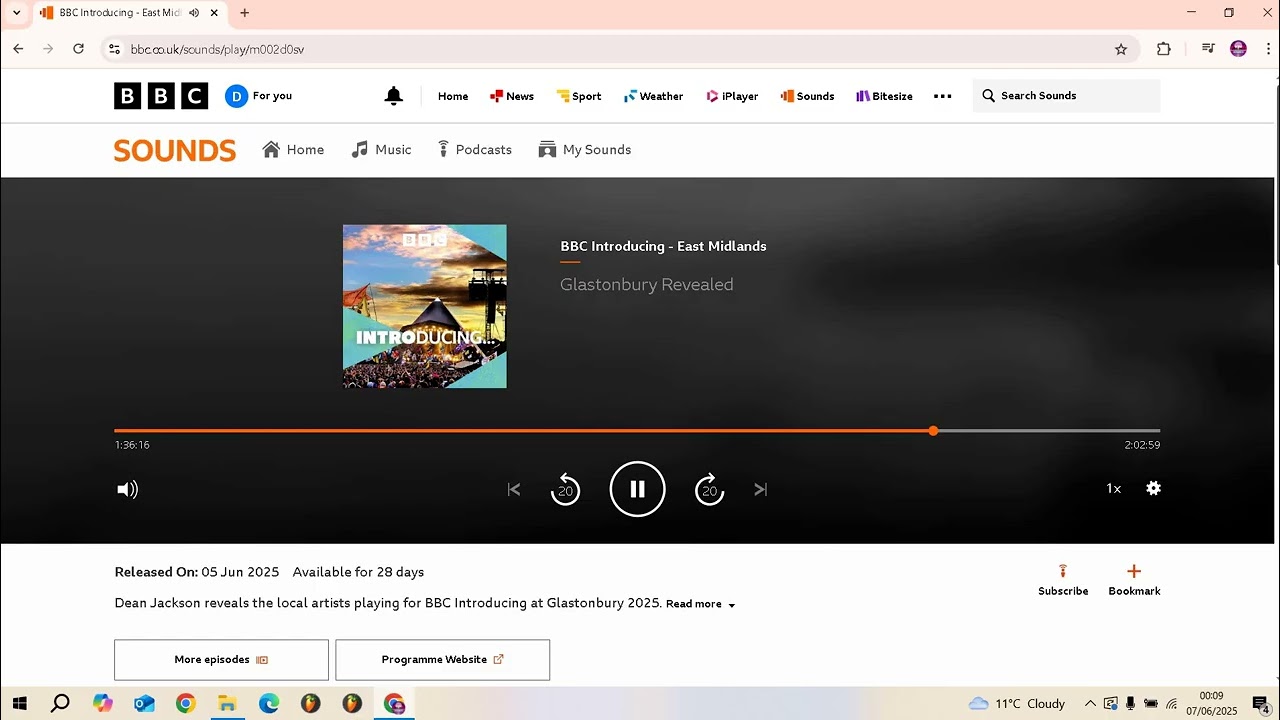1280x720 pixels.
Task: Go to next track icon
Action: click(x=761, y=489)
